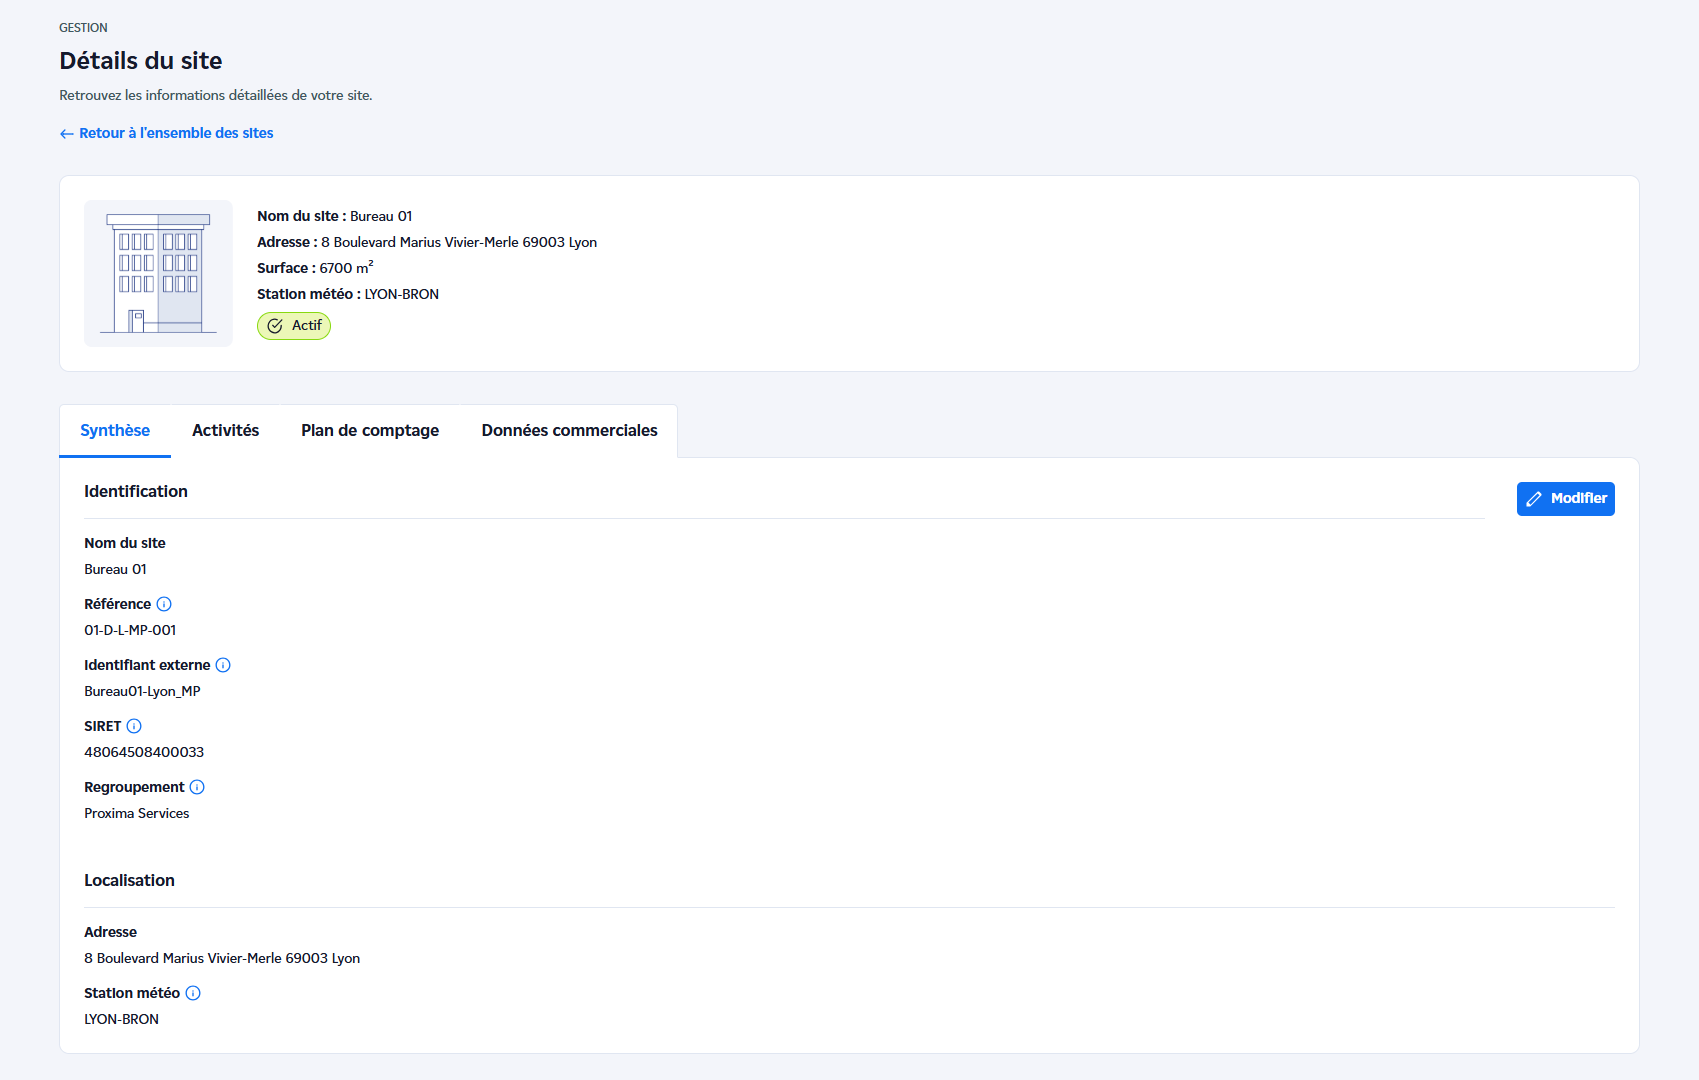Click the Bureau01-Lyon_MP external identifier value

[x=142, y=691]
